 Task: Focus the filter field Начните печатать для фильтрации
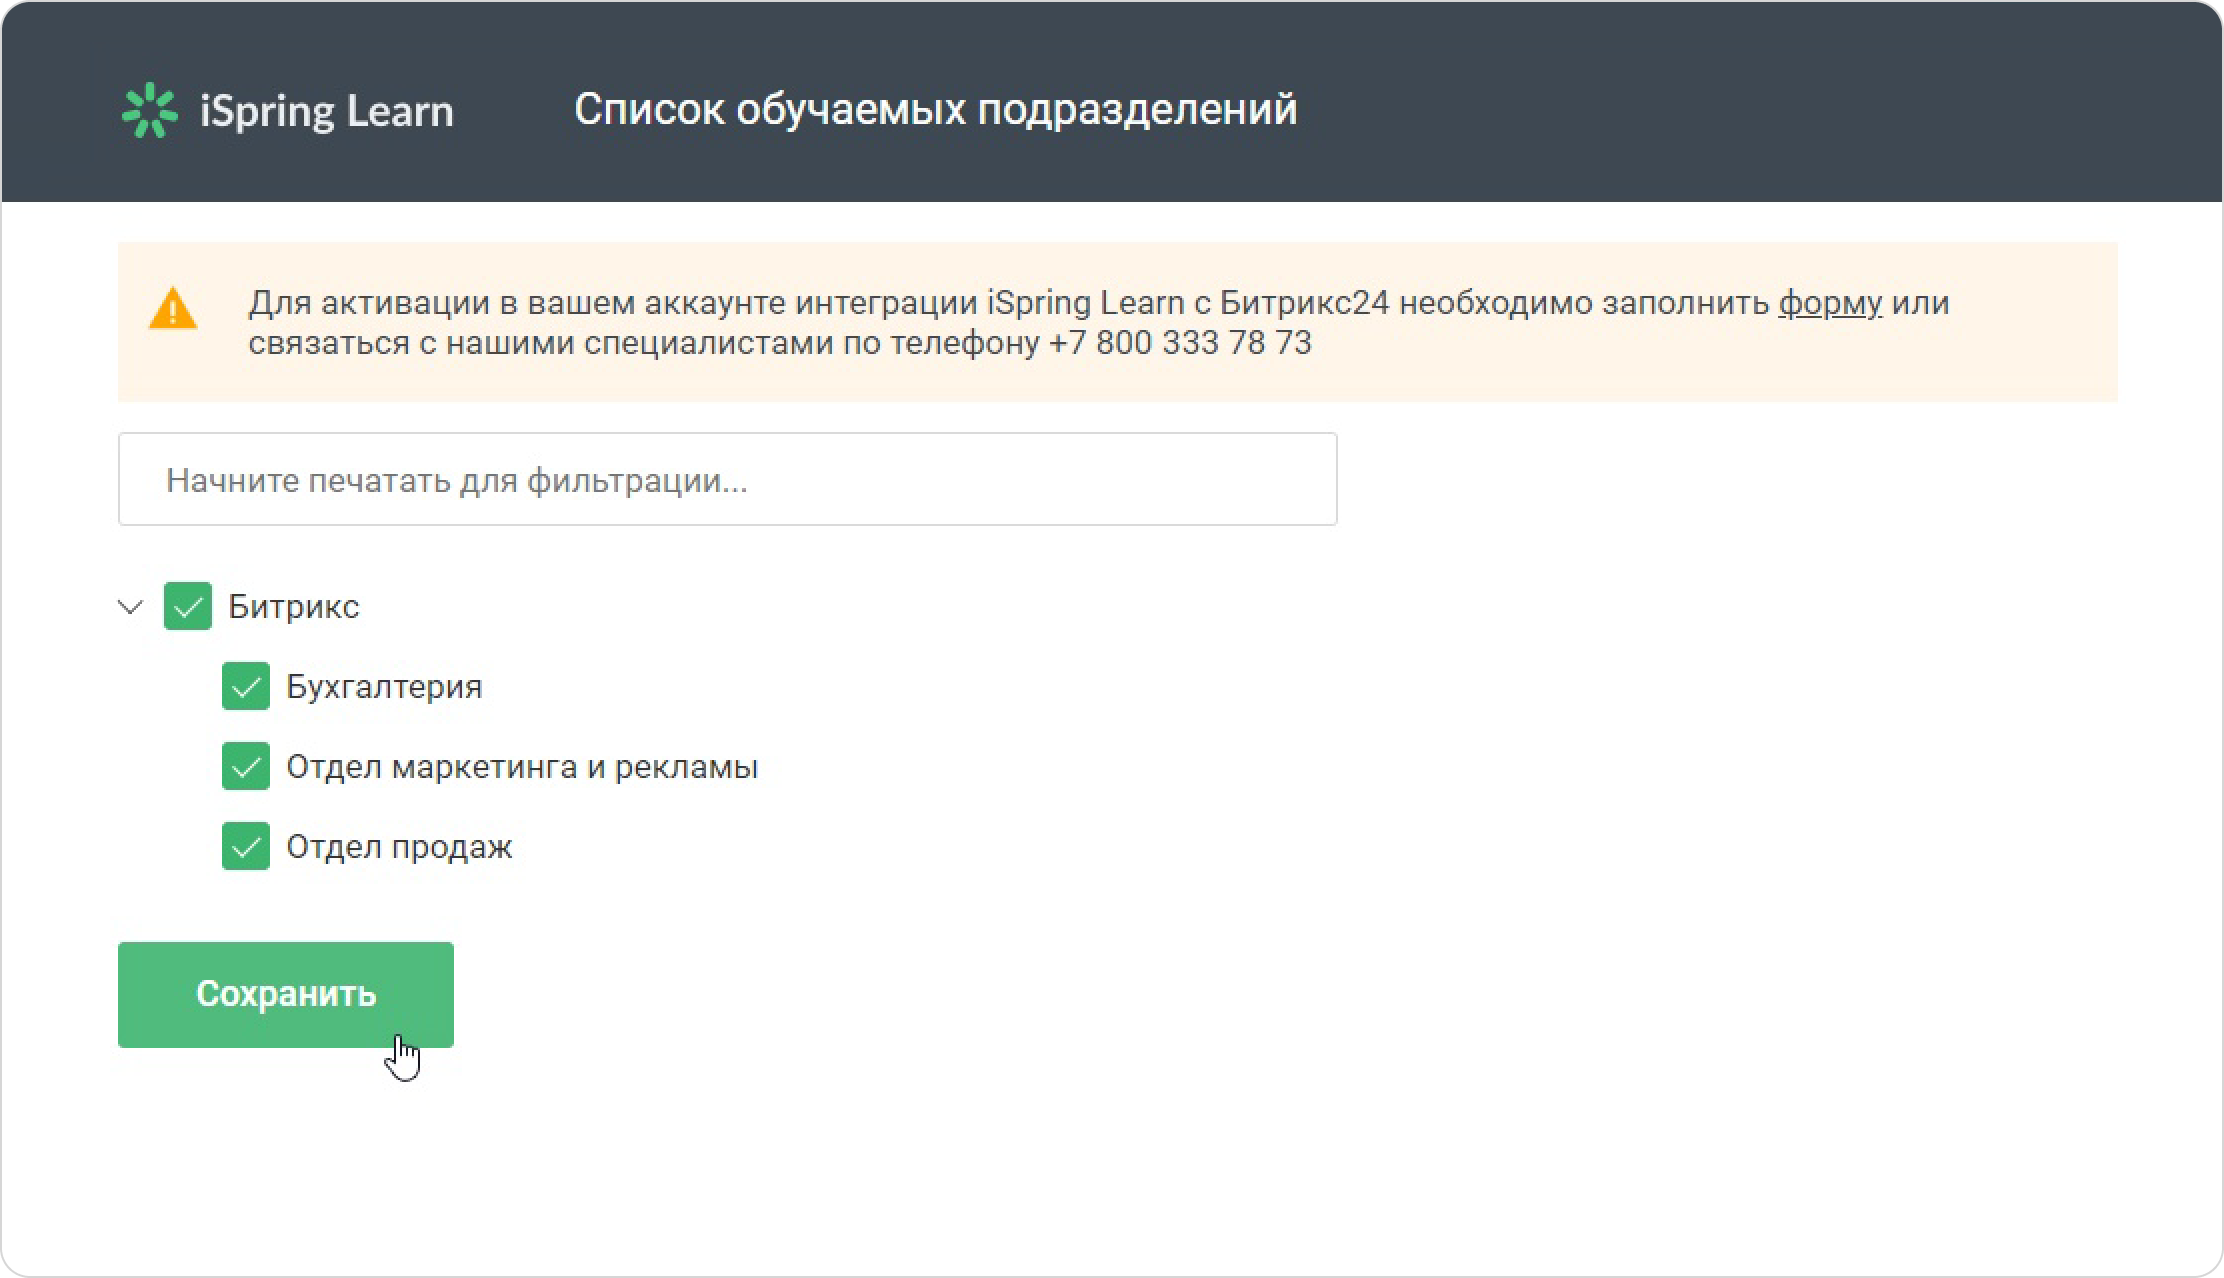[x=728, y=479]
